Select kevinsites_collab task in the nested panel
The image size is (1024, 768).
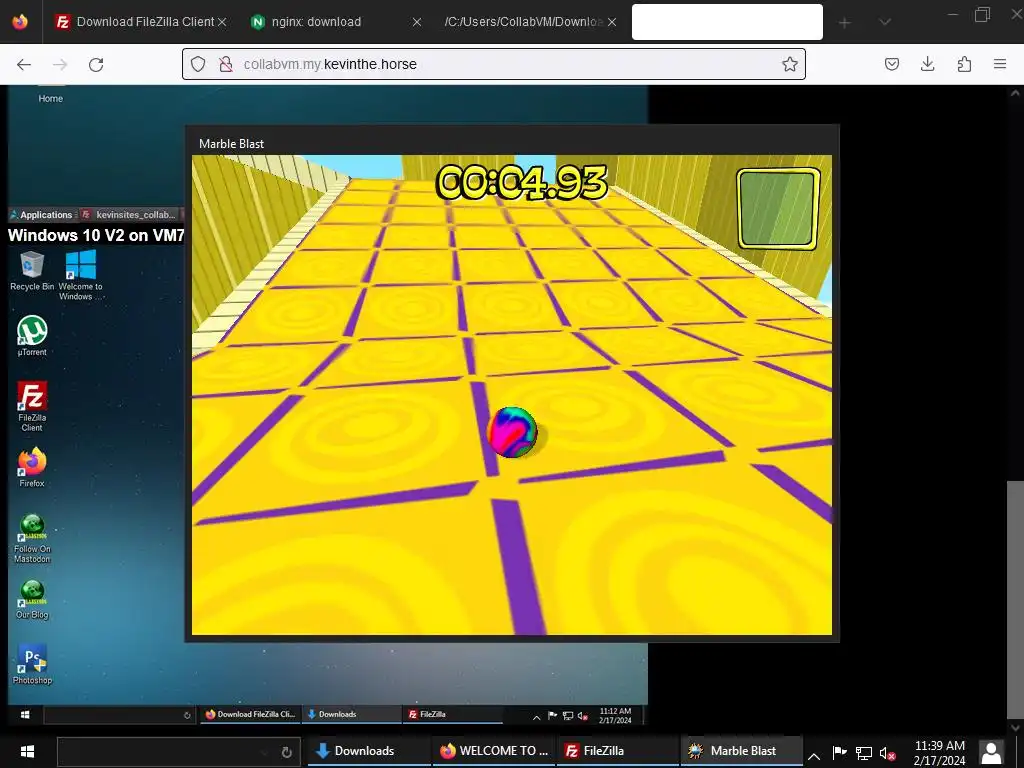click(x=129, y=215)
